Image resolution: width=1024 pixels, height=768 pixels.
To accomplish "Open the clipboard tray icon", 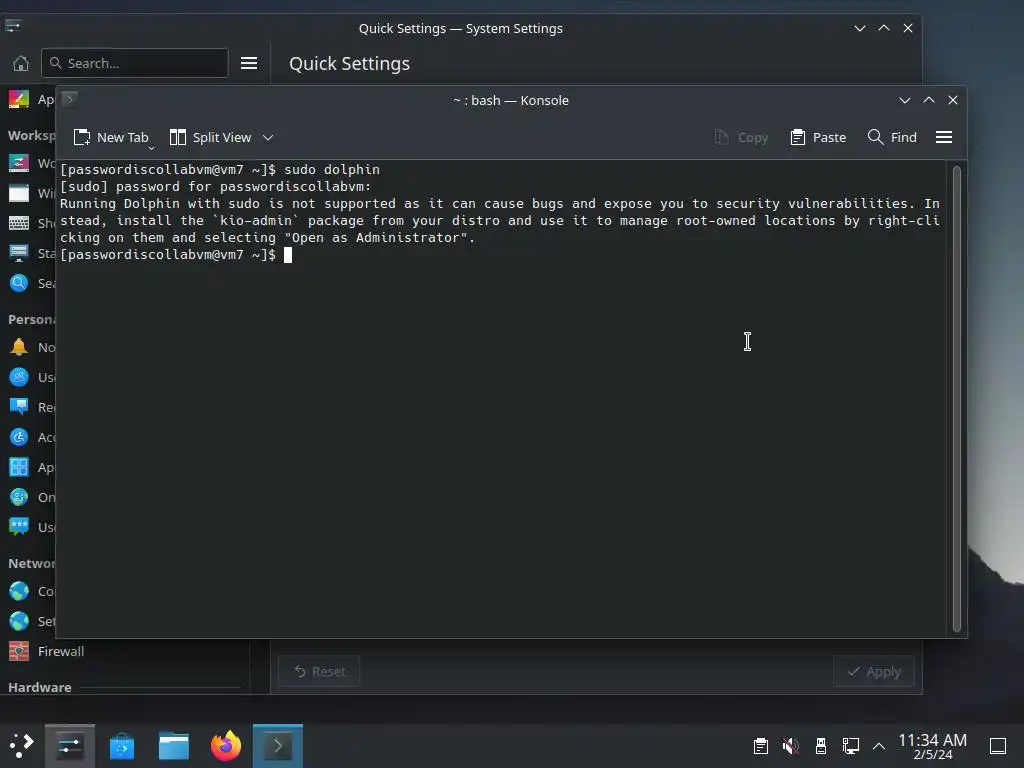I will click(x=760, y=745).
